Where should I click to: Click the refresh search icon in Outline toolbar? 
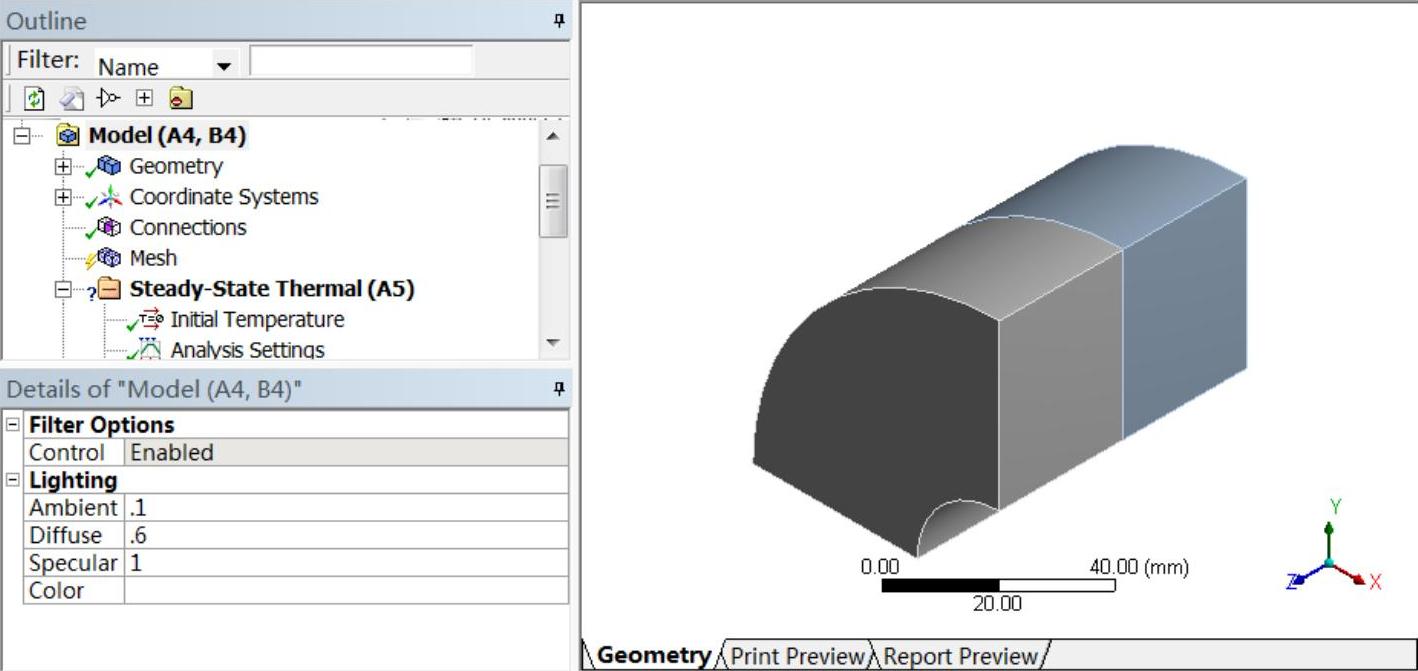point(35,98)
